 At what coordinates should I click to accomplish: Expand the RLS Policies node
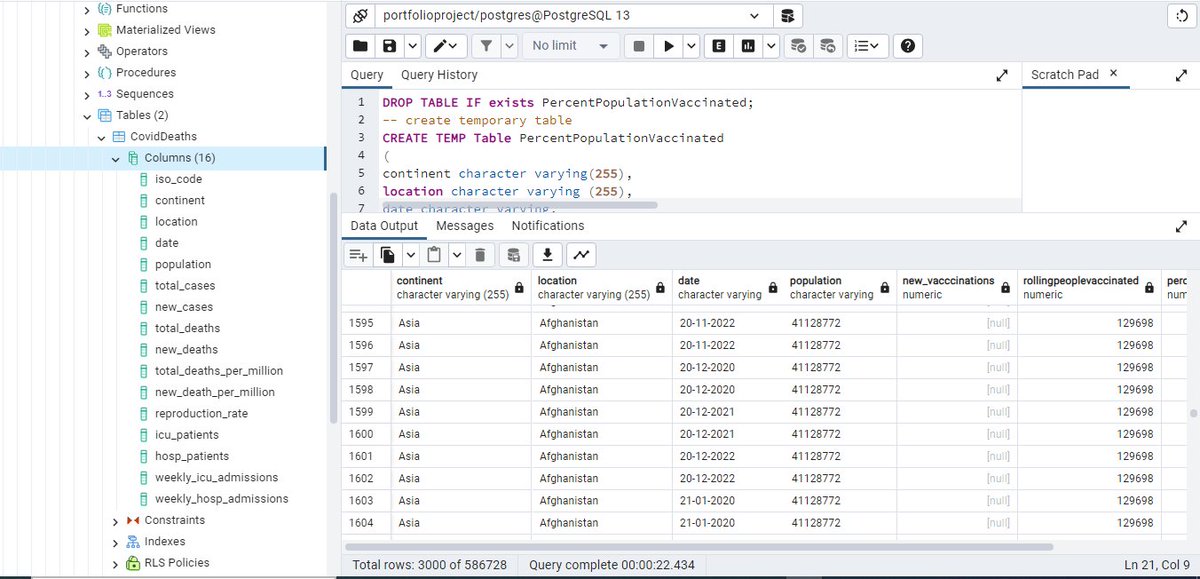(x=115, y=563)
